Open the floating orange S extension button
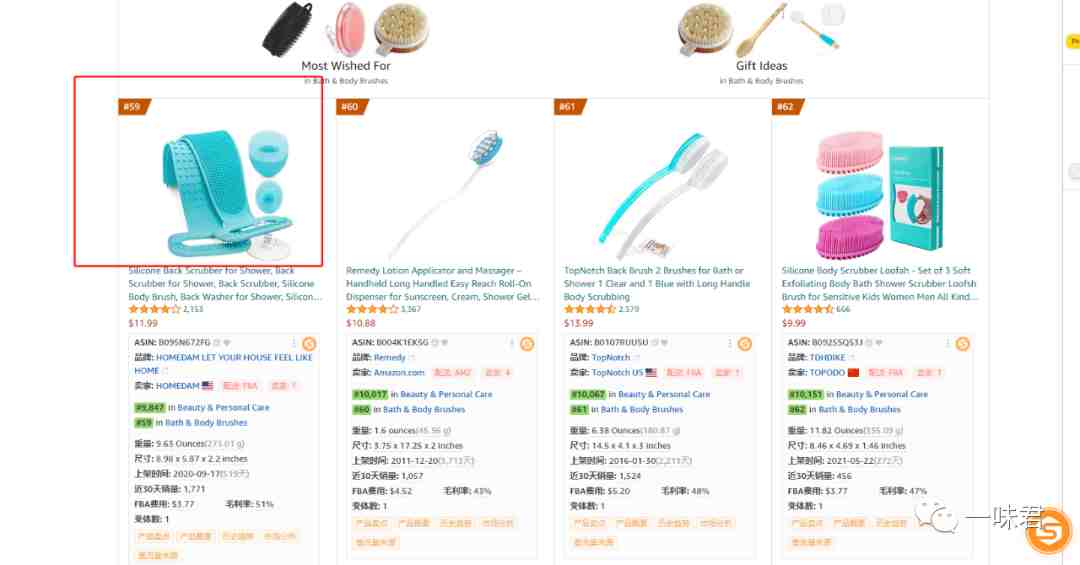The width and height of the screenshot is (1080, 565). 1048,530
